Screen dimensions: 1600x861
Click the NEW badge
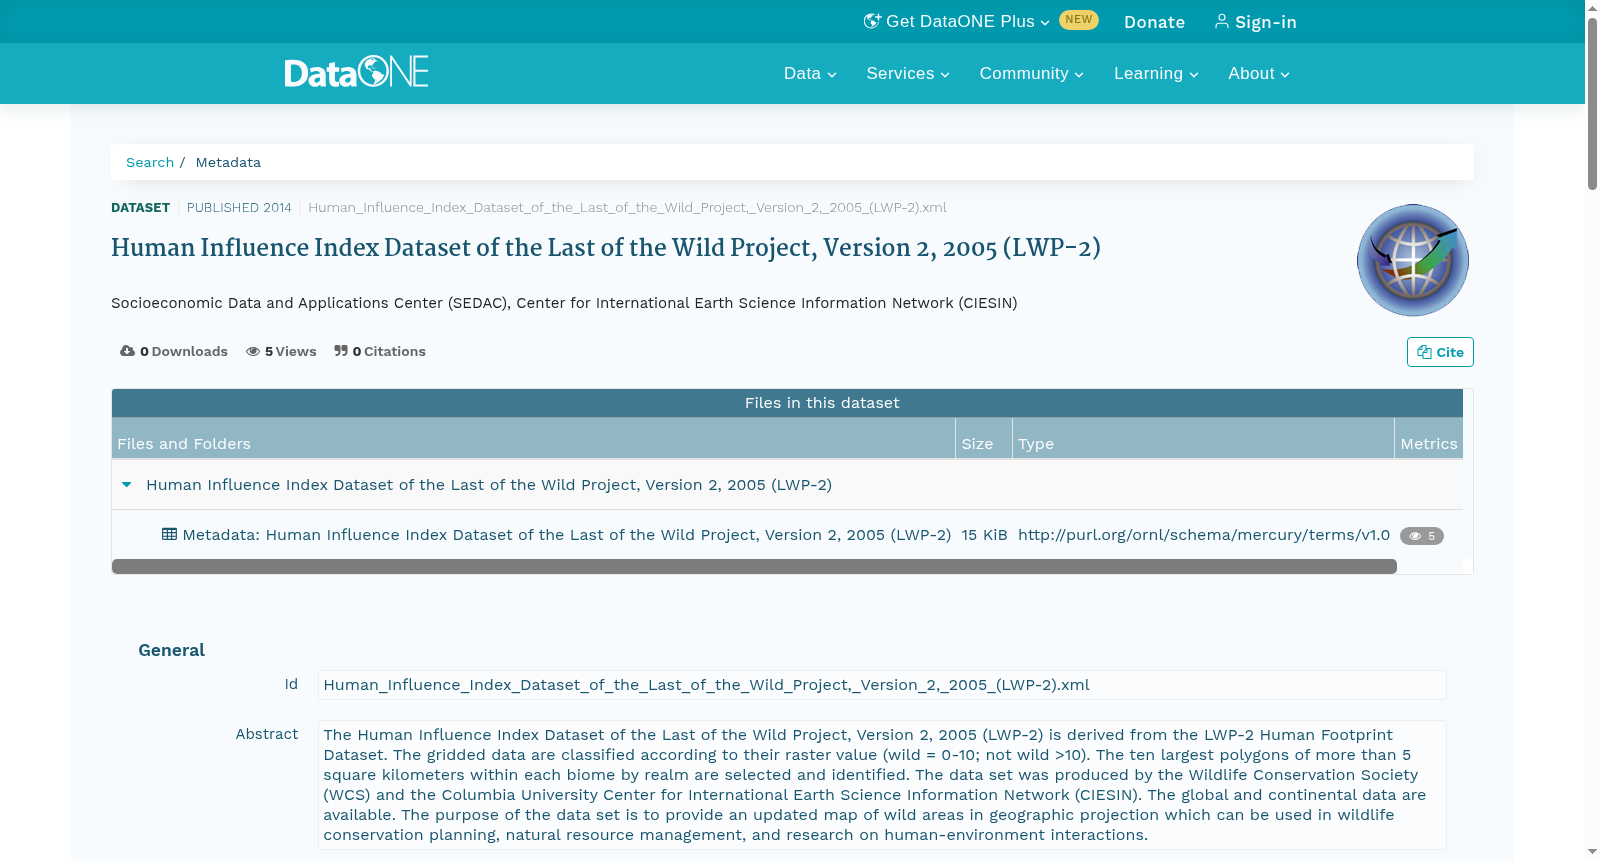[1079, 20]
